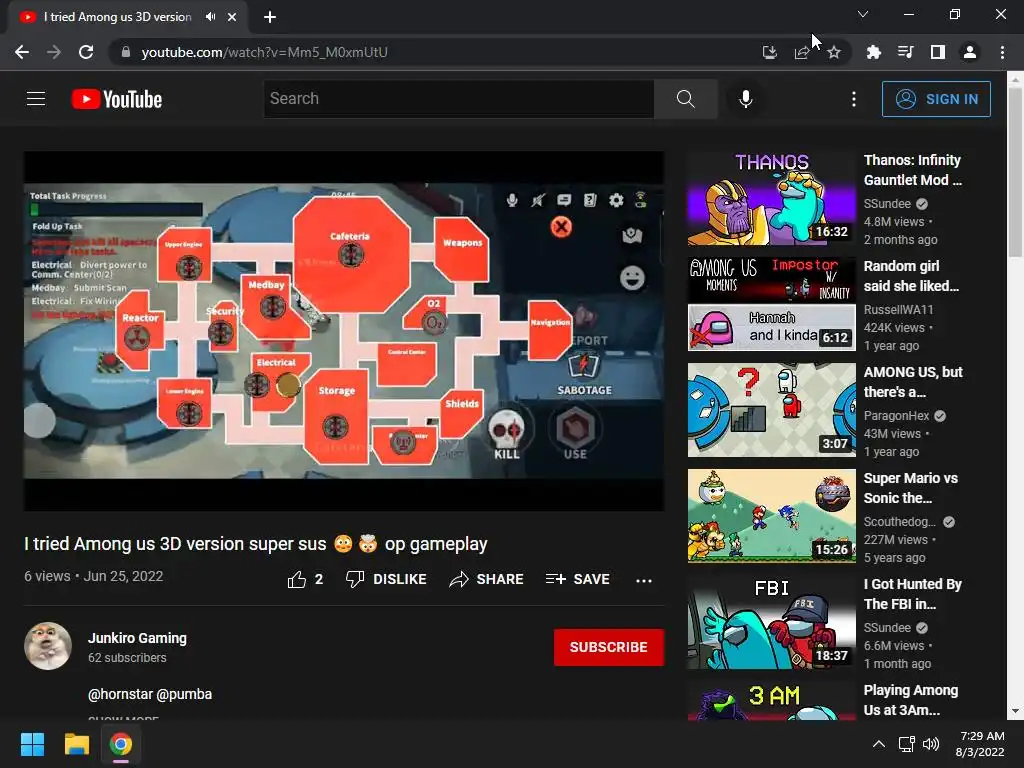Viewport: 1024px width, 768px height.
Task: Open the Chrome three-dot menu
Action: (x=1002, y=52)
